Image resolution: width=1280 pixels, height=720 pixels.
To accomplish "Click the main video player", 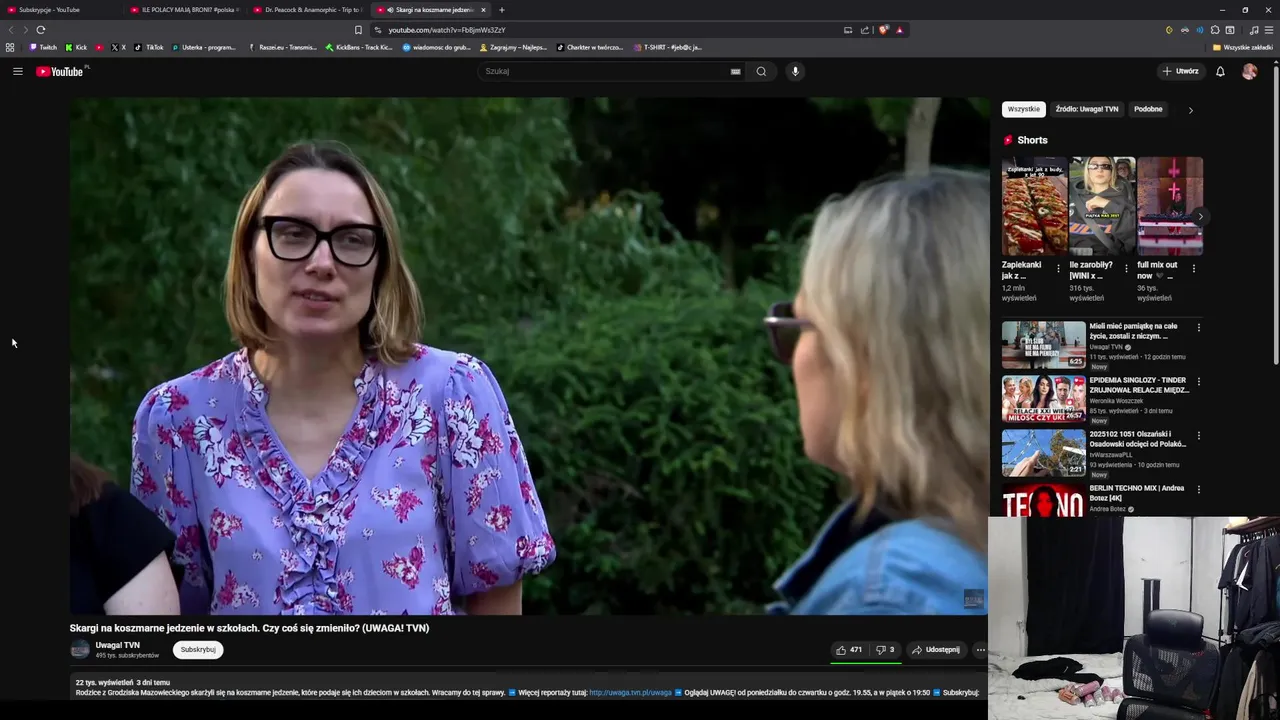I will pos(529,356).
